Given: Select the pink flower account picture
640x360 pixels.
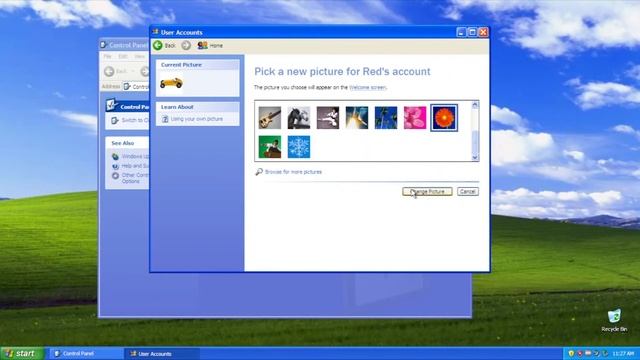Looking at the screenshot, I should pos(415,118).
